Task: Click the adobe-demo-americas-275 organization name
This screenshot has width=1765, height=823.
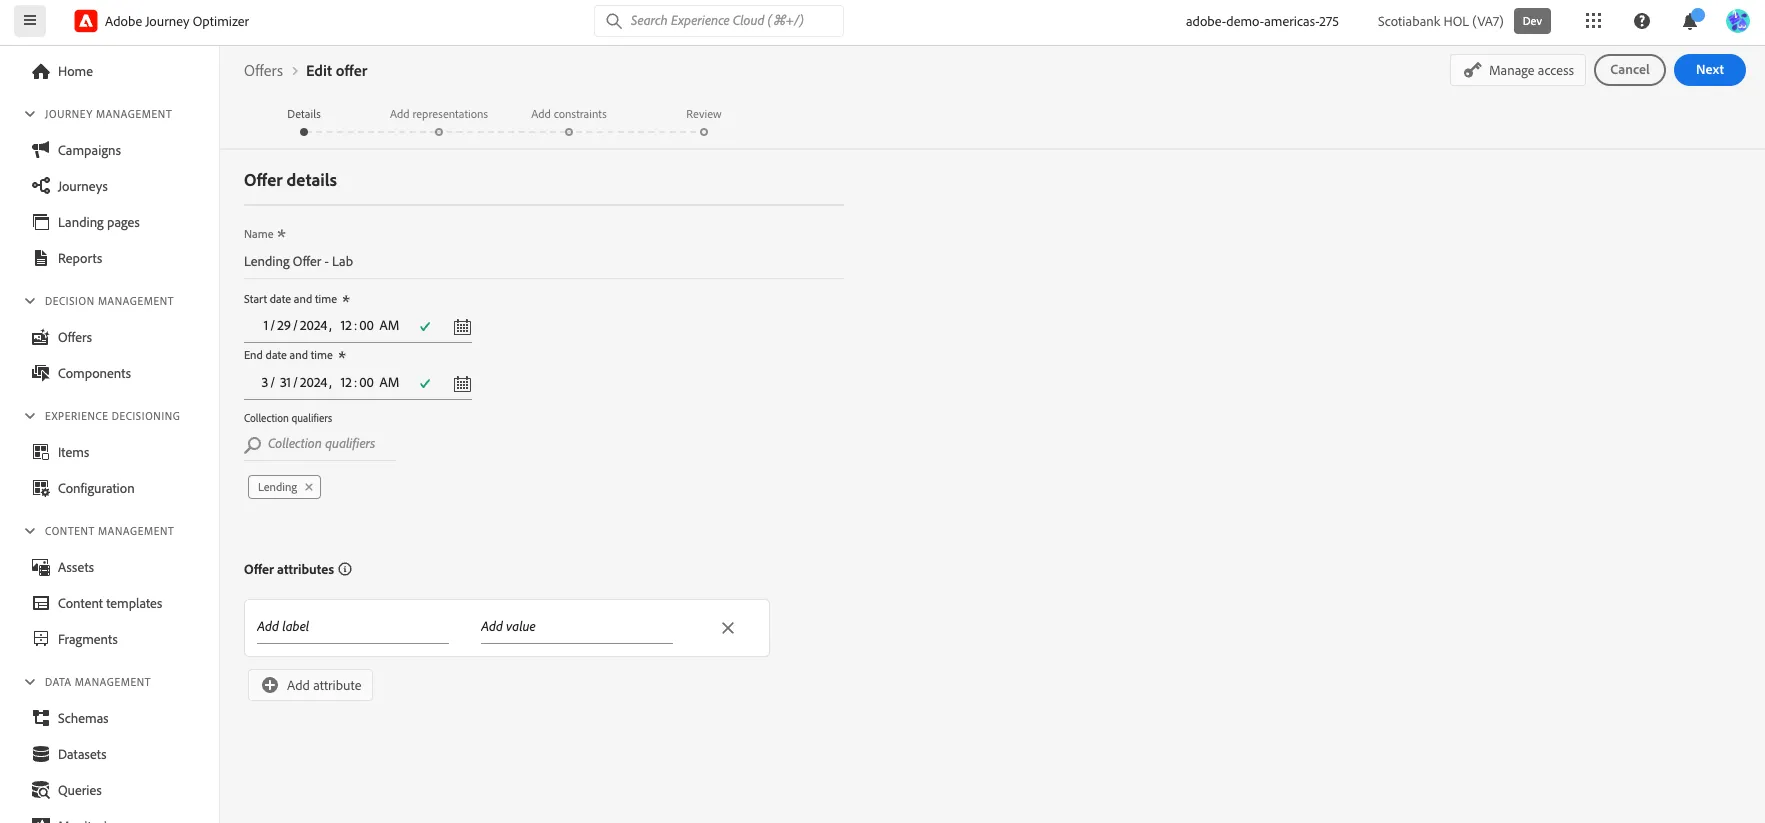Action: coord(1262,21)
